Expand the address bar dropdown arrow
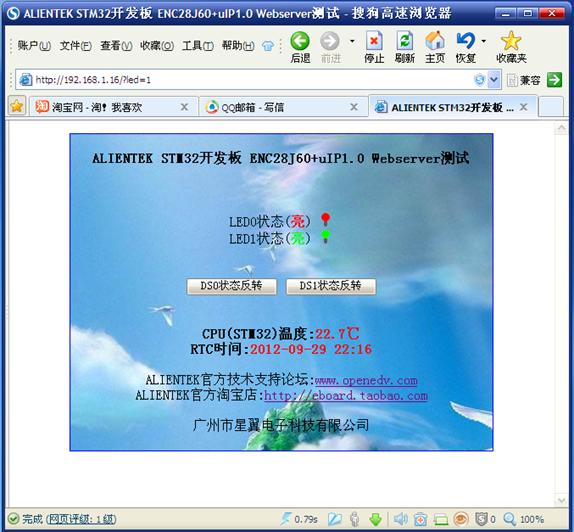The image size is (574, 532). 494,79
